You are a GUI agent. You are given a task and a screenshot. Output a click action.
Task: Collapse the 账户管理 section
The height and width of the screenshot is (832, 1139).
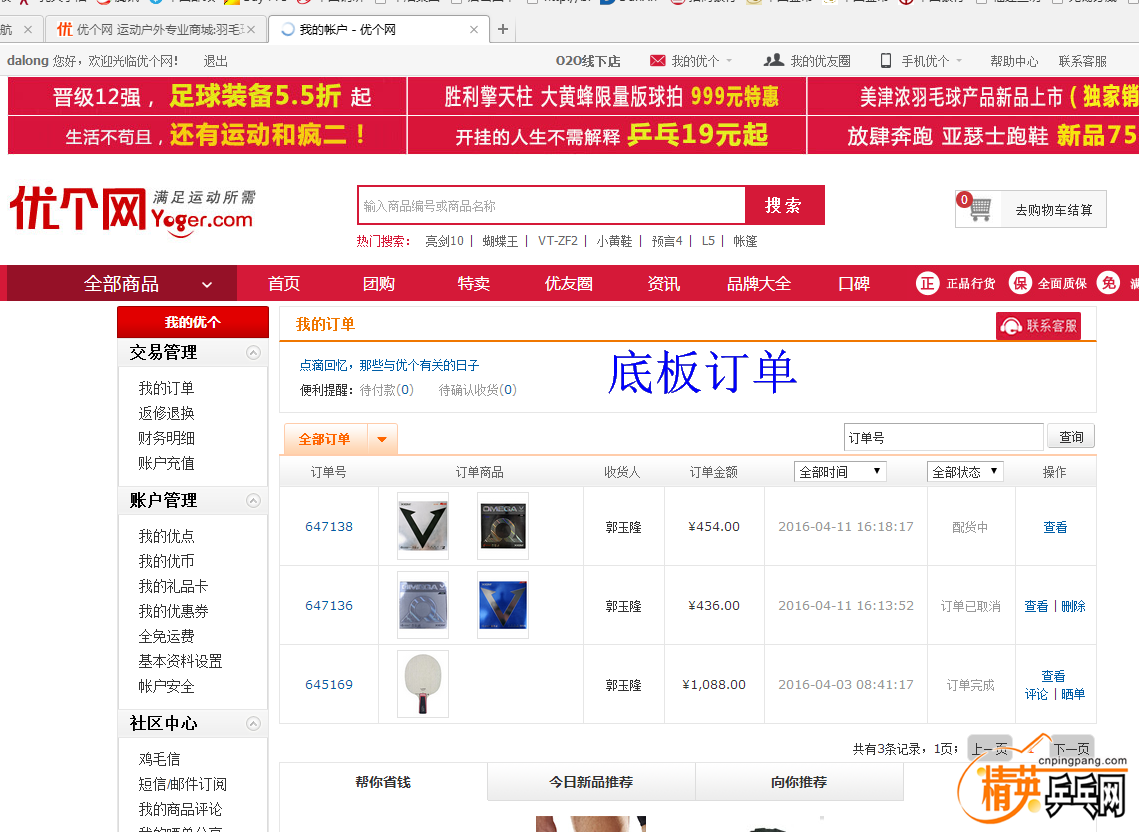[x=253, y=501]
